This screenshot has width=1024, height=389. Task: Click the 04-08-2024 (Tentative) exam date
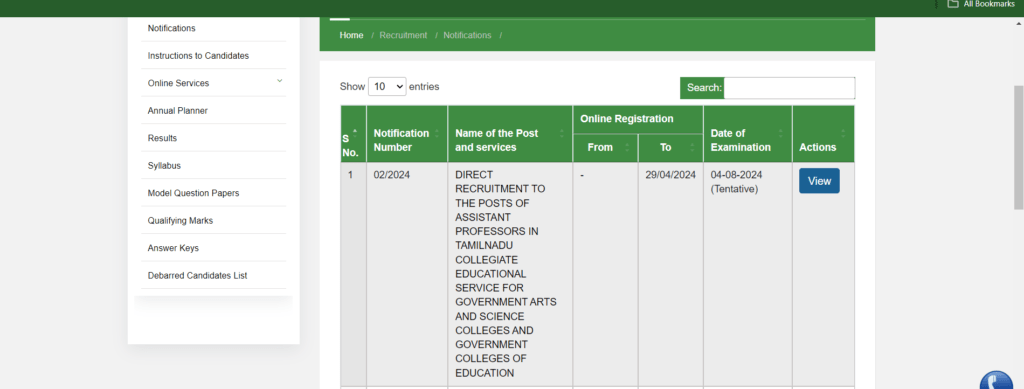(736, 181)
